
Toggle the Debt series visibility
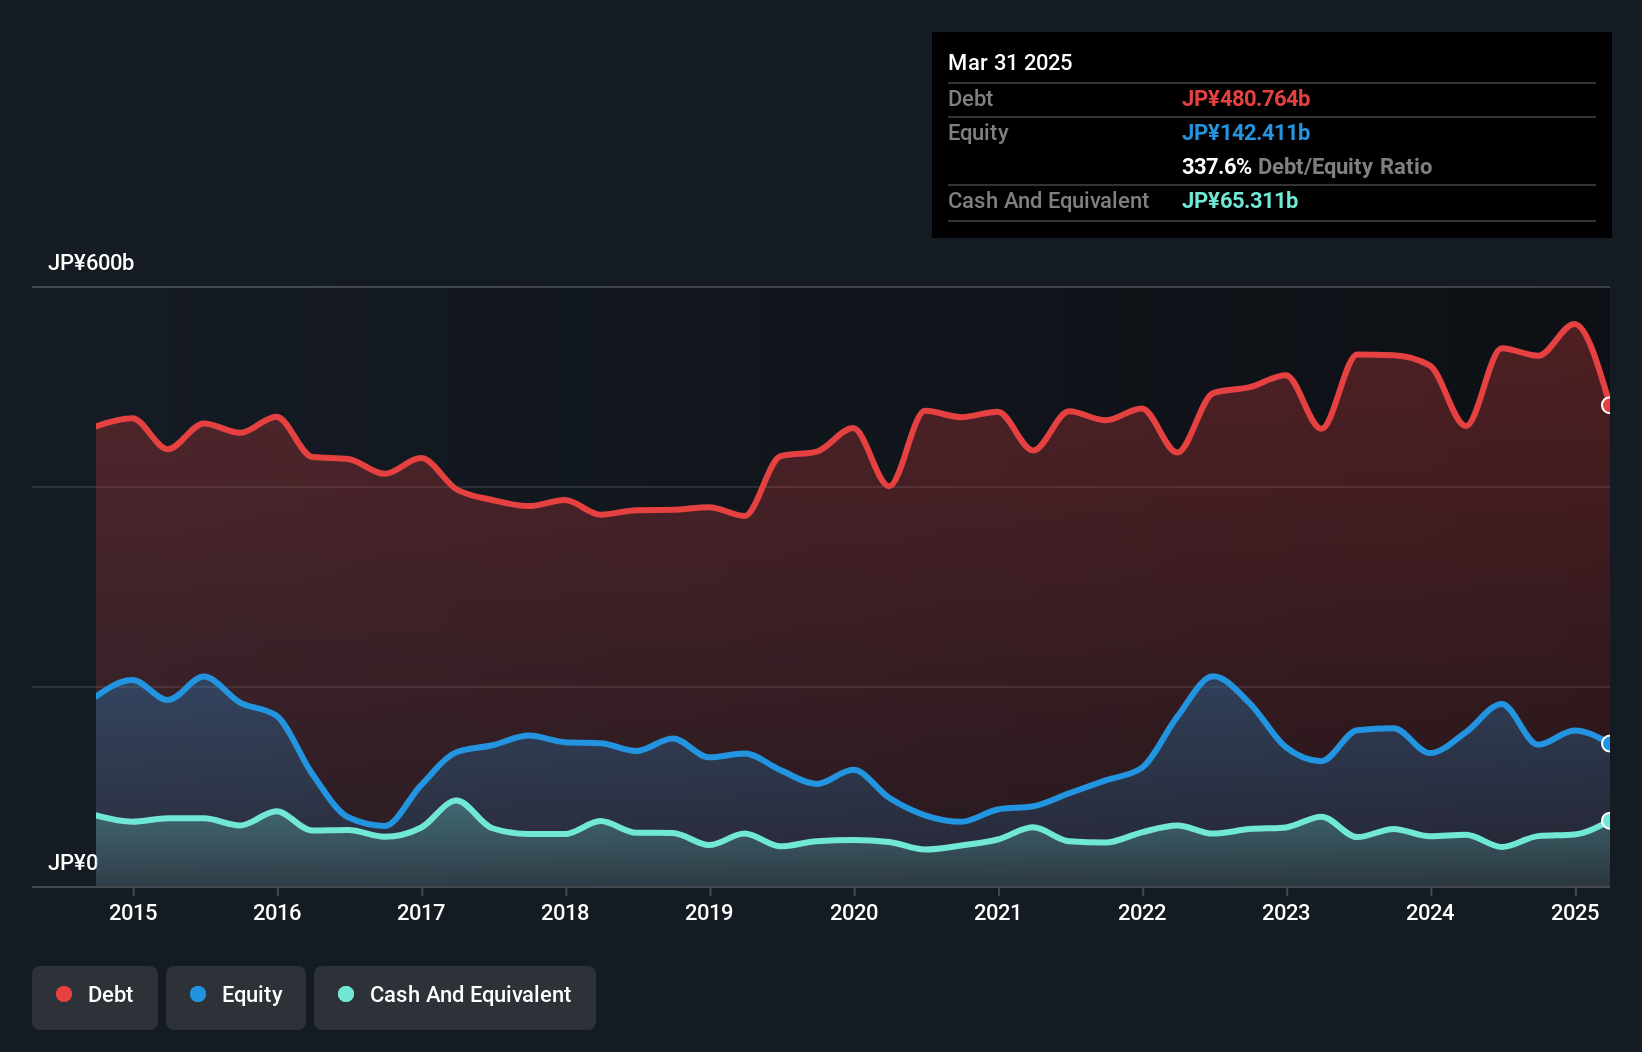click(95, 995)
